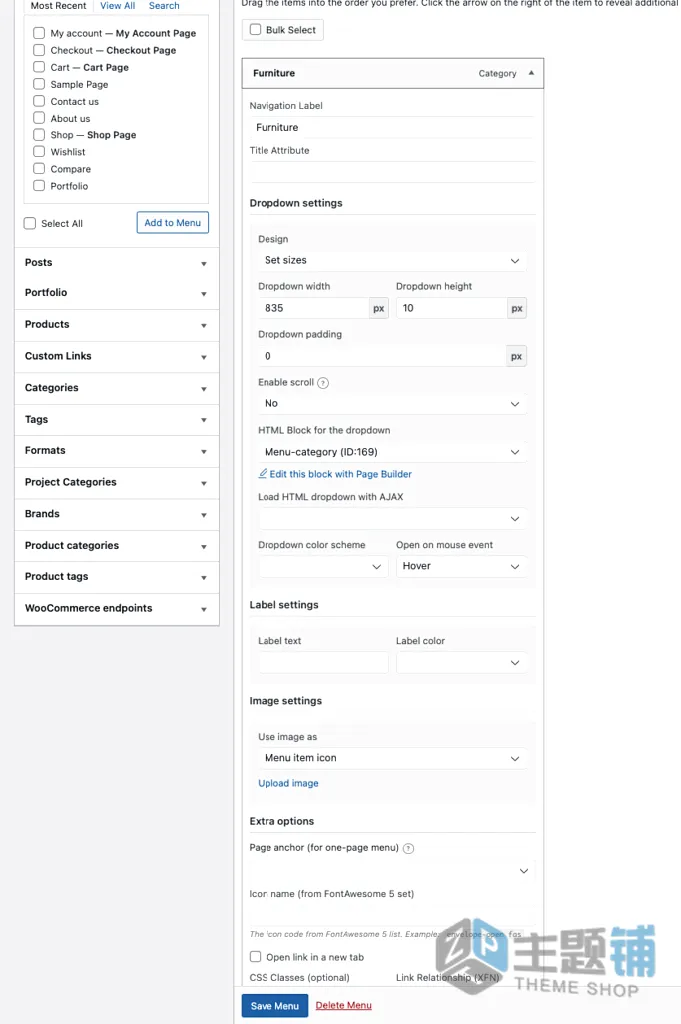
Task: Open the HTML Block for the dropdown selector
Action: pos(392,452)
